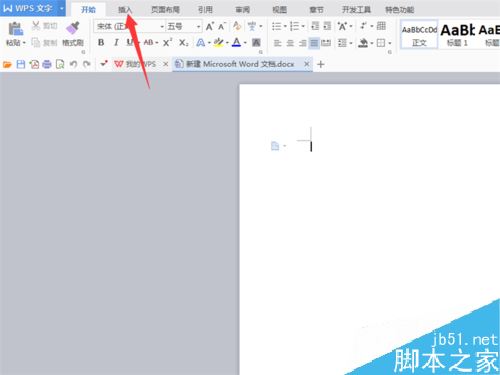Image resolution: width=500 pixels, height=375 pixels.
Task: Apply the 正文 style
Action: click(419, 35)
